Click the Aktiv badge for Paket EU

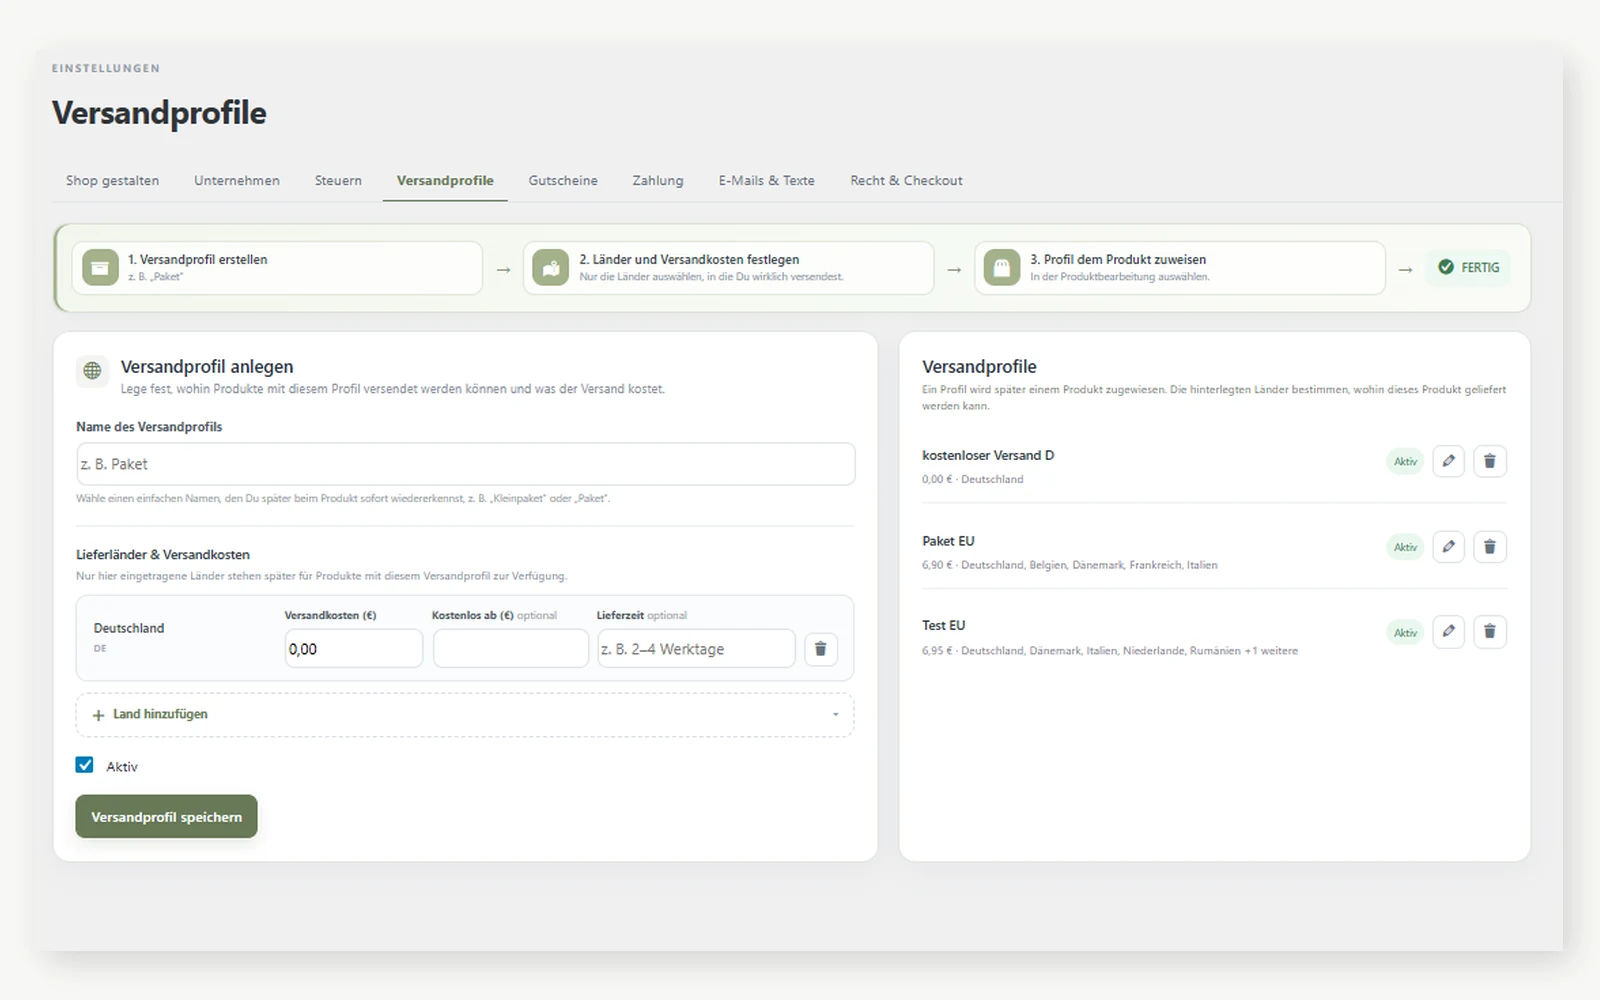(x=1405, y=547)
